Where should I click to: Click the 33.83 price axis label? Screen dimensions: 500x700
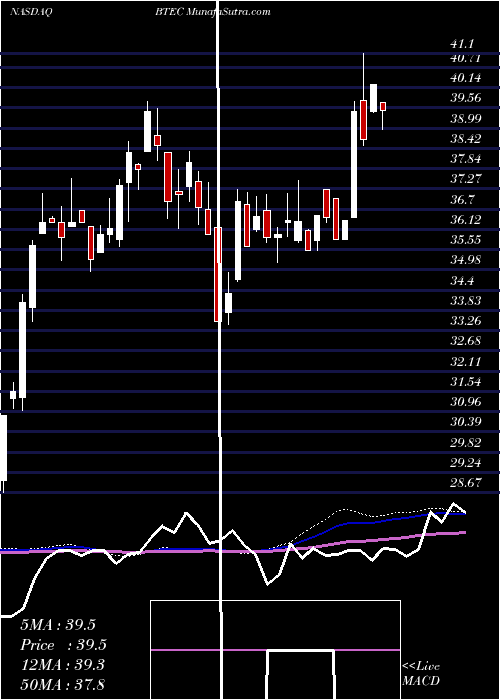[x=466, y=300]
